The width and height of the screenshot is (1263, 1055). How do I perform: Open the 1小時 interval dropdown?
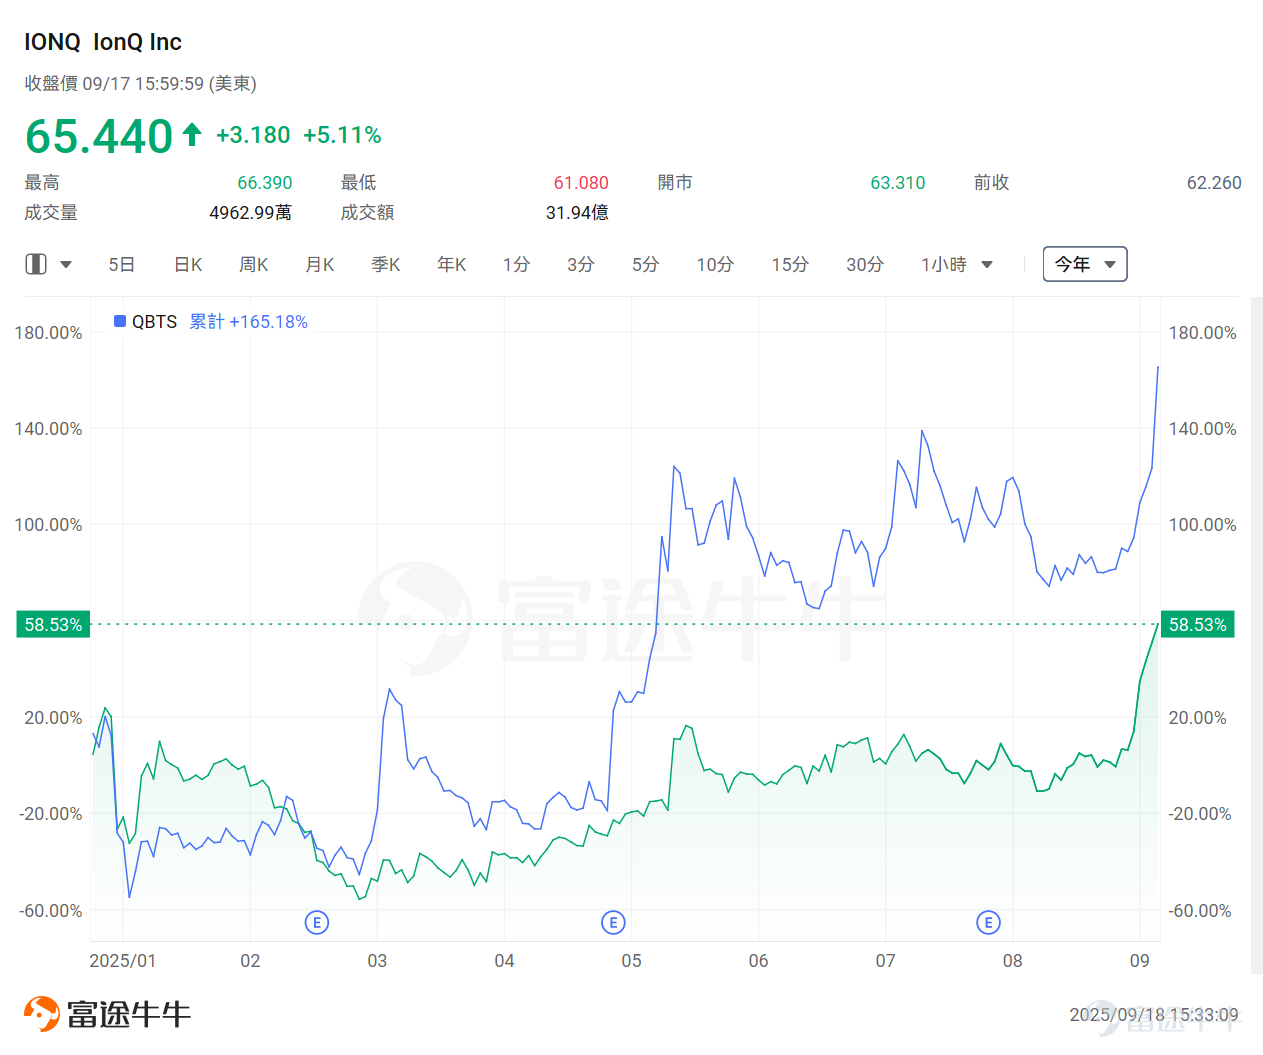pos(957,264)
